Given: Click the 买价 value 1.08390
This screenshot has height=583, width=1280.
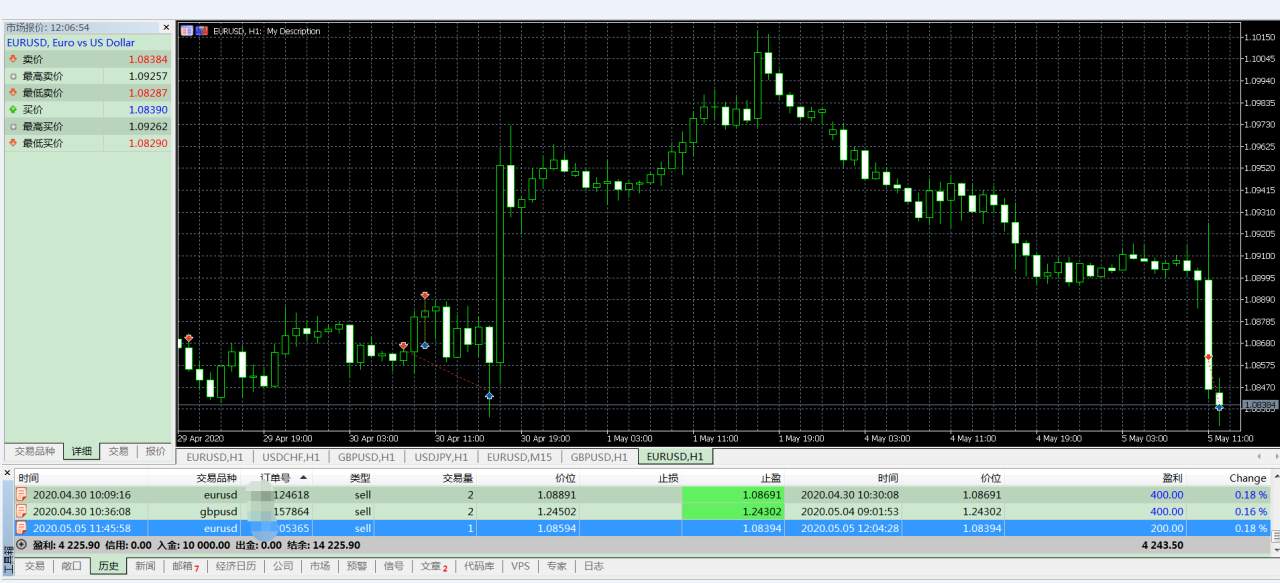Looking at the screenshot, I should click(x=148, y=110).
